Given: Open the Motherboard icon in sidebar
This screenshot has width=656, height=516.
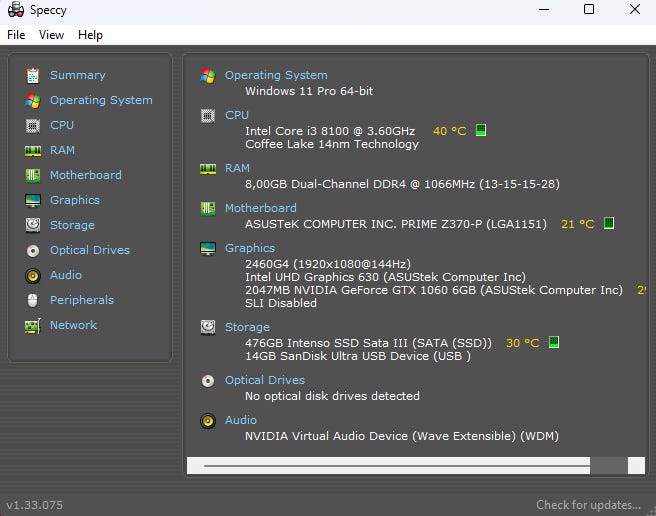Looking at the screenshot, I should [x=33, y=175].
